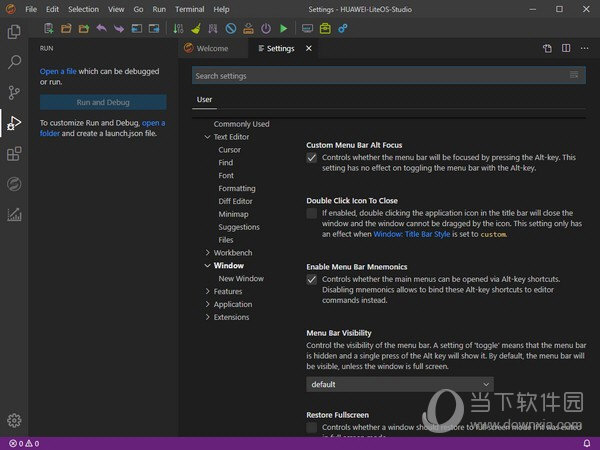This screenshot has height=450, width=600.
Task: Click the compile (binary arrow) toolbar icon
Action: 178,28
